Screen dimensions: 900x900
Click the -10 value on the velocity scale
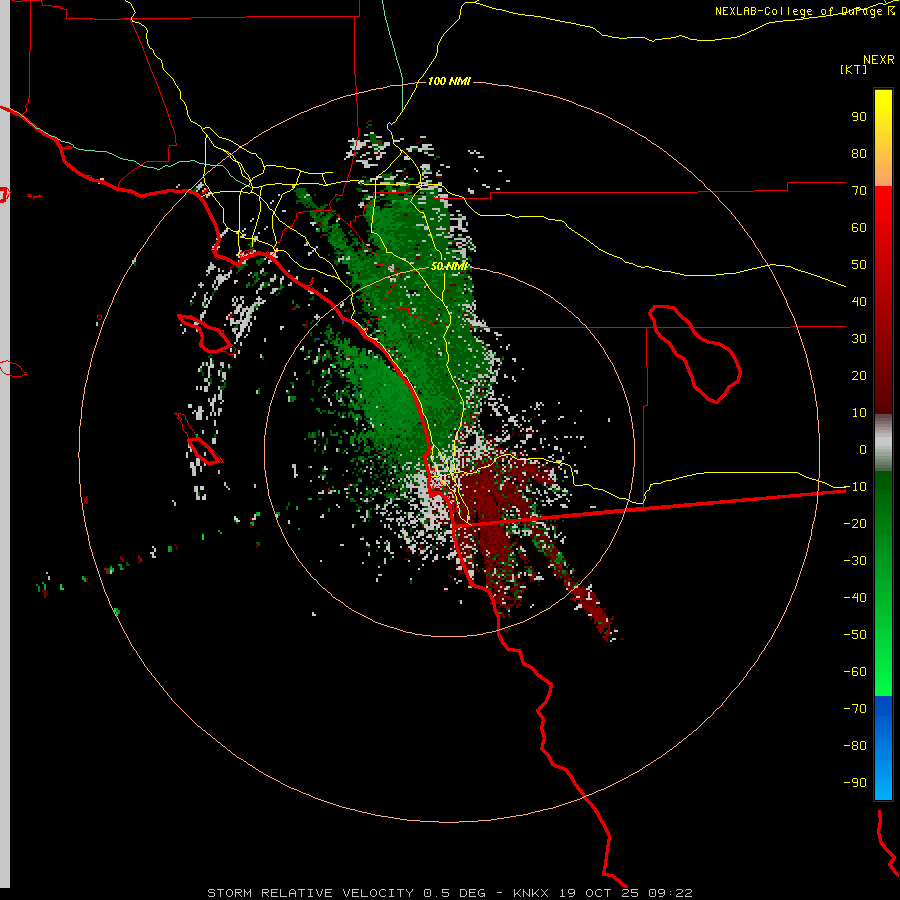[x=855, y=487]
